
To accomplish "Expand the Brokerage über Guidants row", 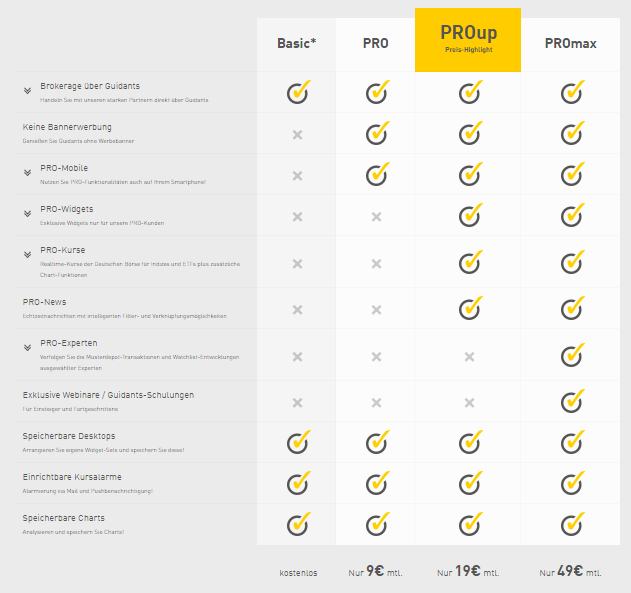I will pyautogui.click(x=27, y=91).
